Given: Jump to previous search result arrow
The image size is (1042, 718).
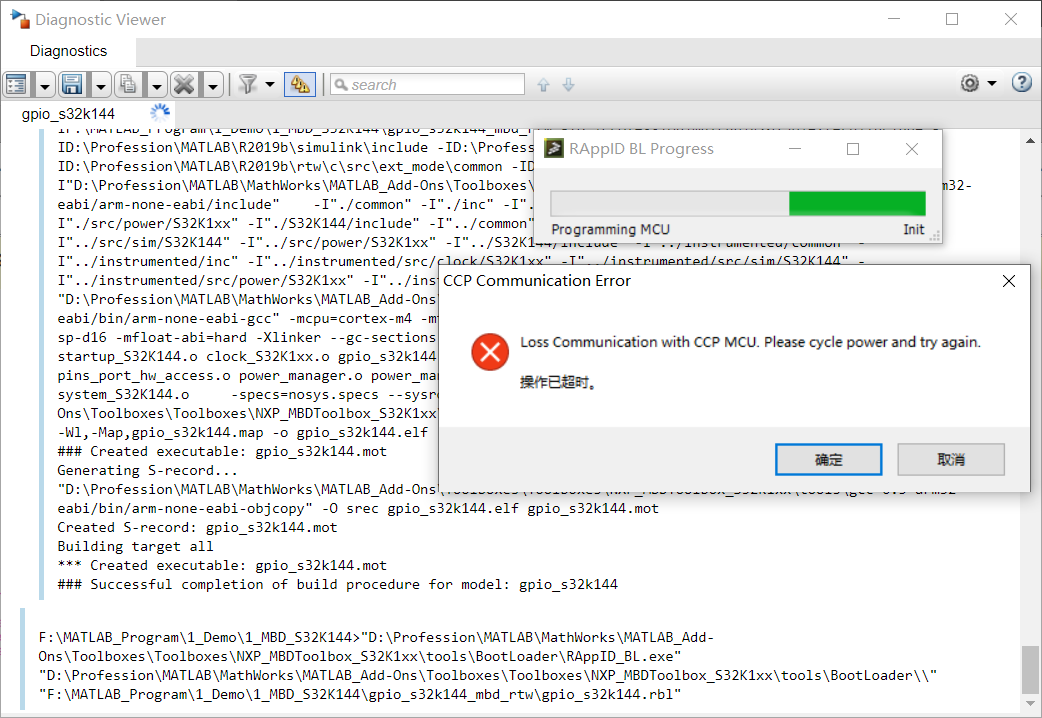Looking at the screenshot, I should click(x=543, y=84).
